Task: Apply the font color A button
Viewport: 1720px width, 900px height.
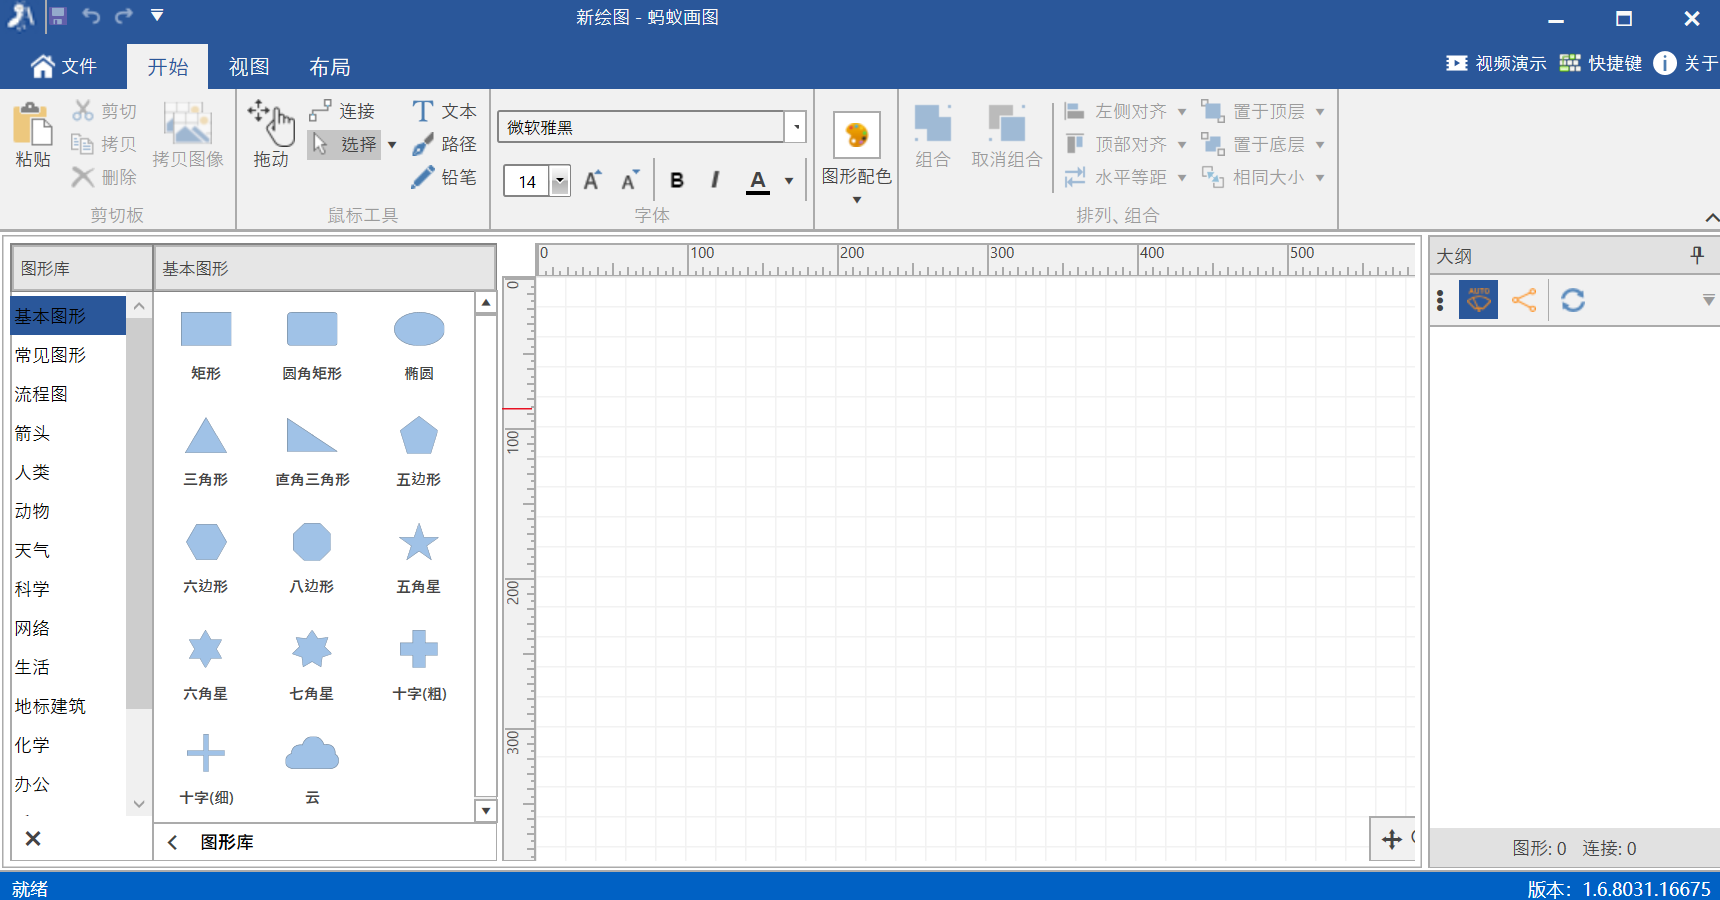Action: [758, 181]
